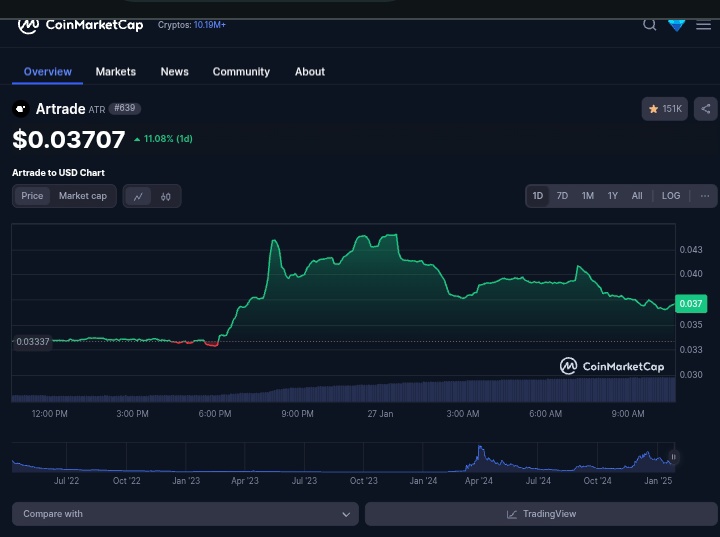The width and height of the screenshot is (720, 537).
Task: Toggle chart to Price view
Action: 32,196
